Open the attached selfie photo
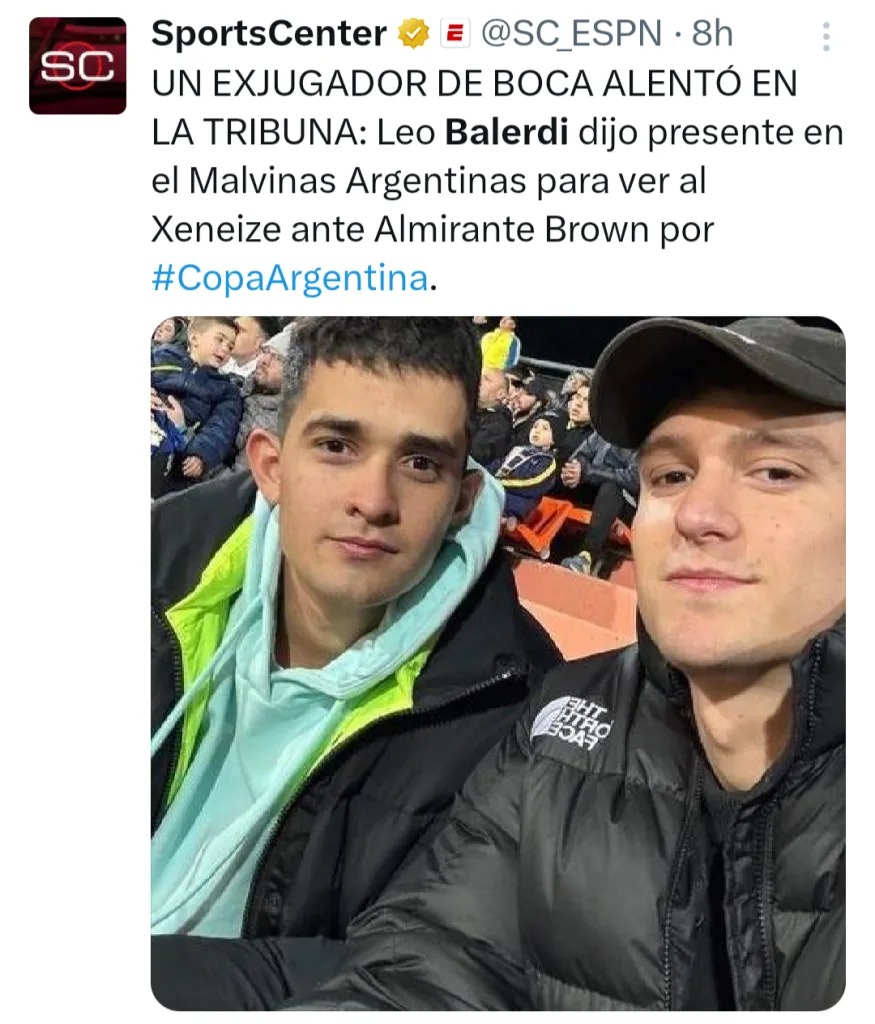This screenshot has width=875, height=1024. pyautogui.click(x=498, y=664)
